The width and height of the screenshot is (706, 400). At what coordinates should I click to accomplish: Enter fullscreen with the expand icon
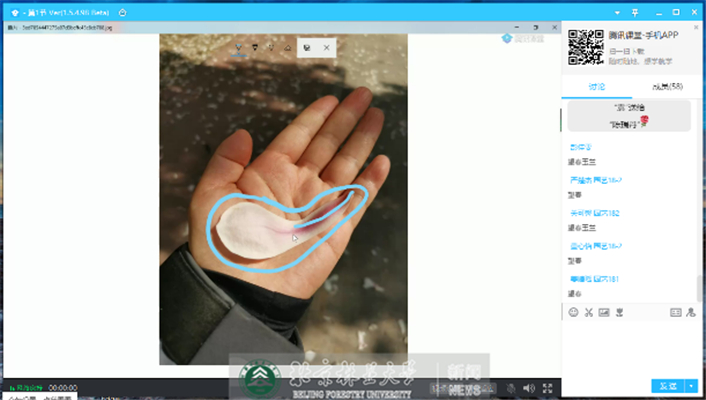click(548, 388)
